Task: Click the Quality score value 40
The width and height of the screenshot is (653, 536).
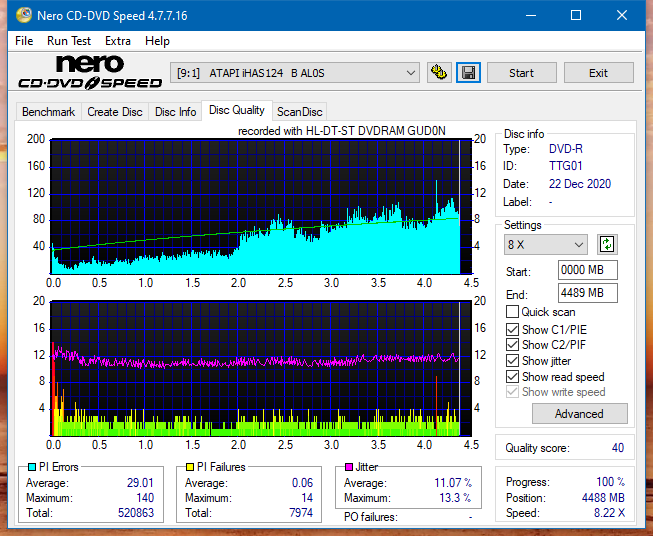Action: 618,448
